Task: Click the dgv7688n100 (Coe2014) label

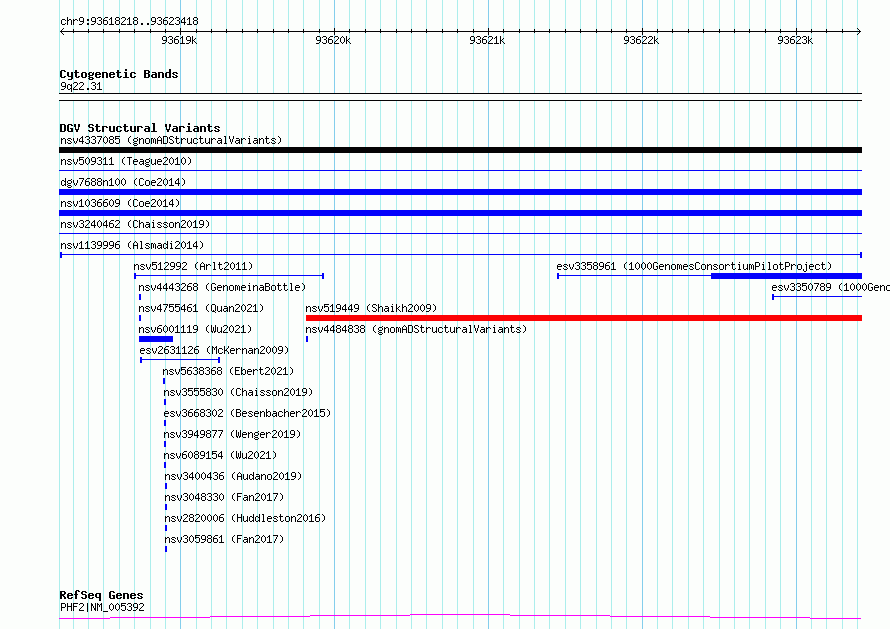Action: (x=123, y=182)
